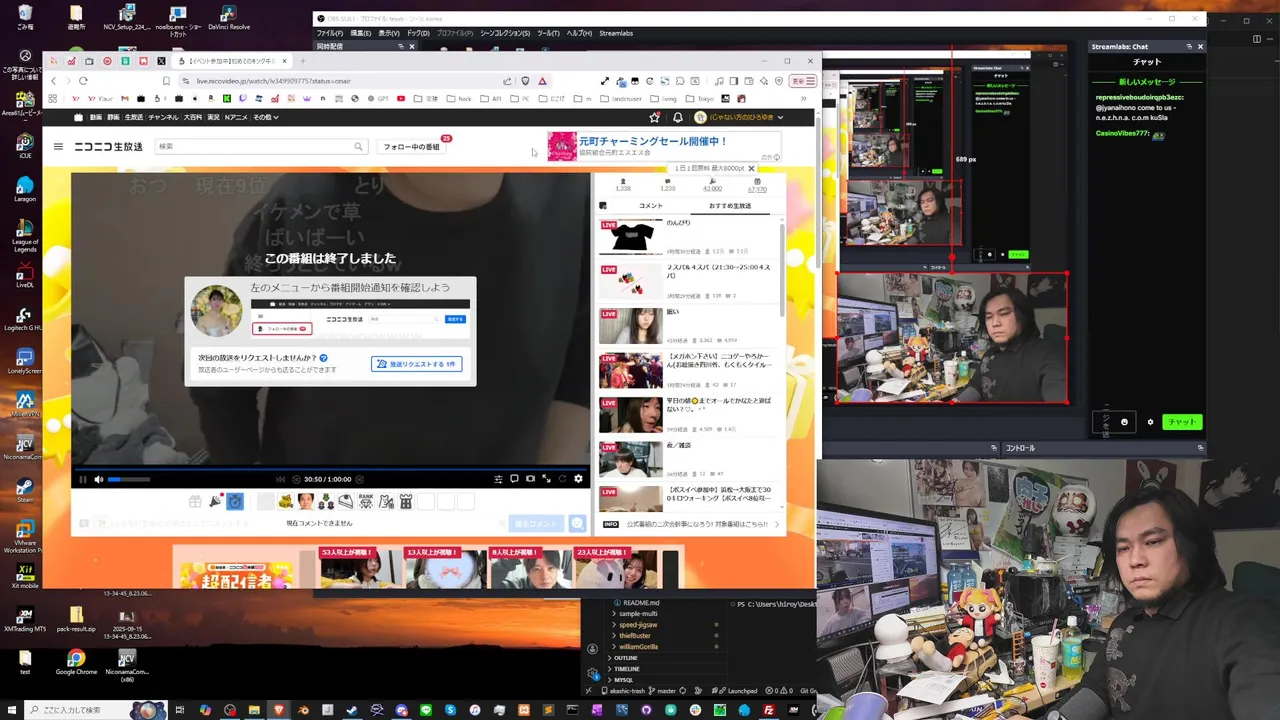1280x720 pixels.
Task: Click 大百科 in Niconico top bar
Action: coord(193,117)
